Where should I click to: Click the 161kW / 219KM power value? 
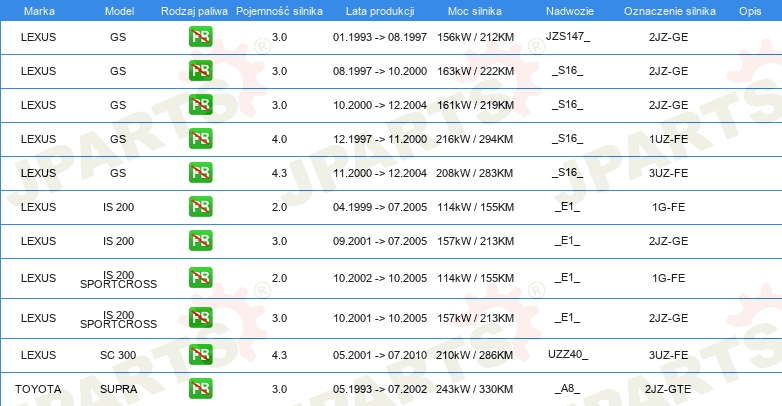(x=475, y=105)
